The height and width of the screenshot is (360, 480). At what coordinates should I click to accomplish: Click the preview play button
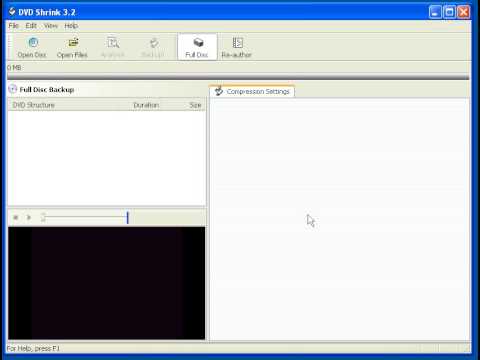pos(29,218)
